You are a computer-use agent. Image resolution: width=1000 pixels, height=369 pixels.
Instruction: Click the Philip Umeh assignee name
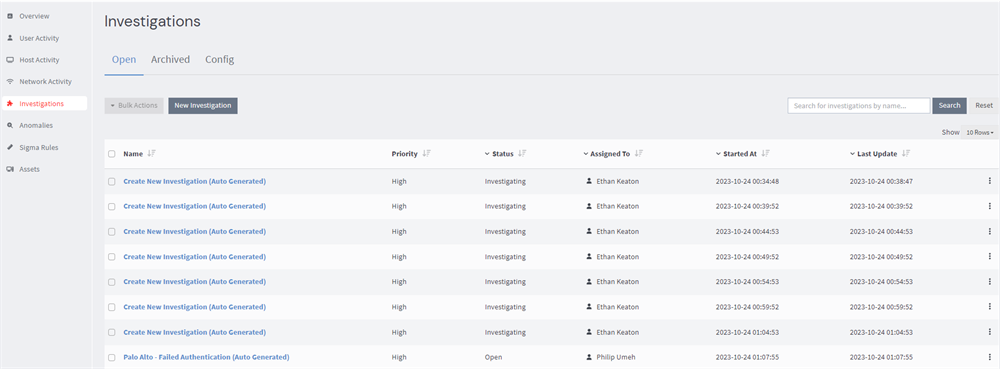coord(615,357)
